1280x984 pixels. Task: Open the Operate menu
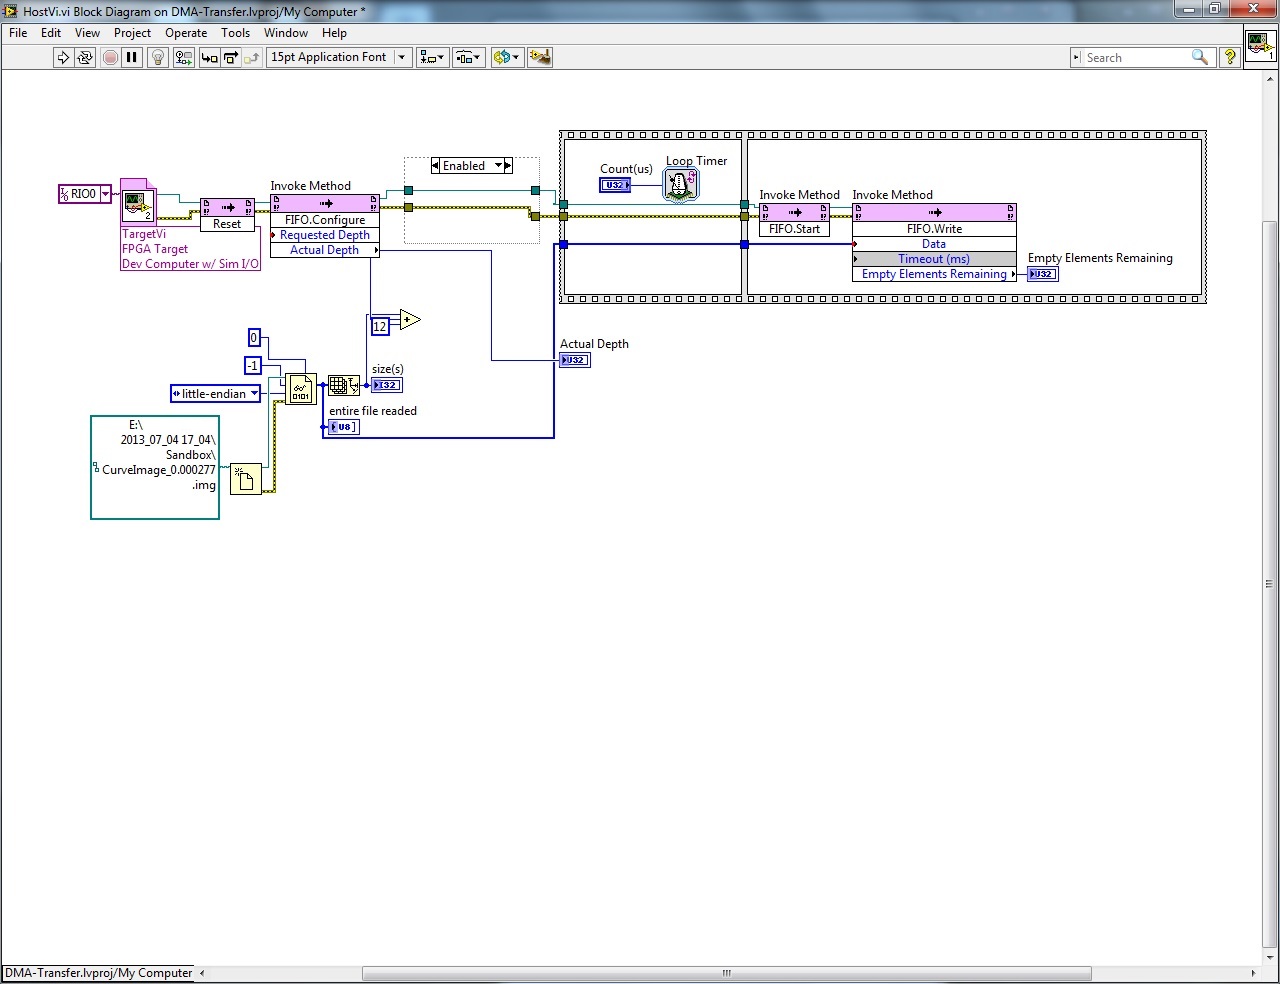tap(186, 33)
